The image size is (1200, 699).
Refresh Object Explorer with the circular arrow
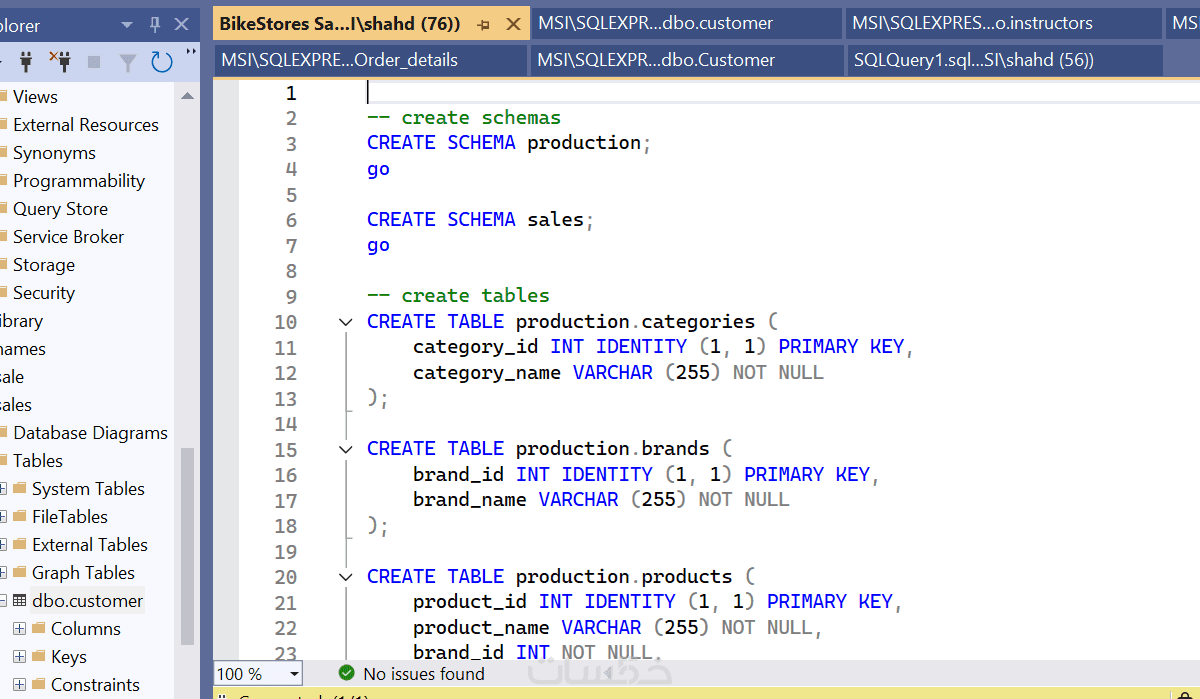click(162, 62)
